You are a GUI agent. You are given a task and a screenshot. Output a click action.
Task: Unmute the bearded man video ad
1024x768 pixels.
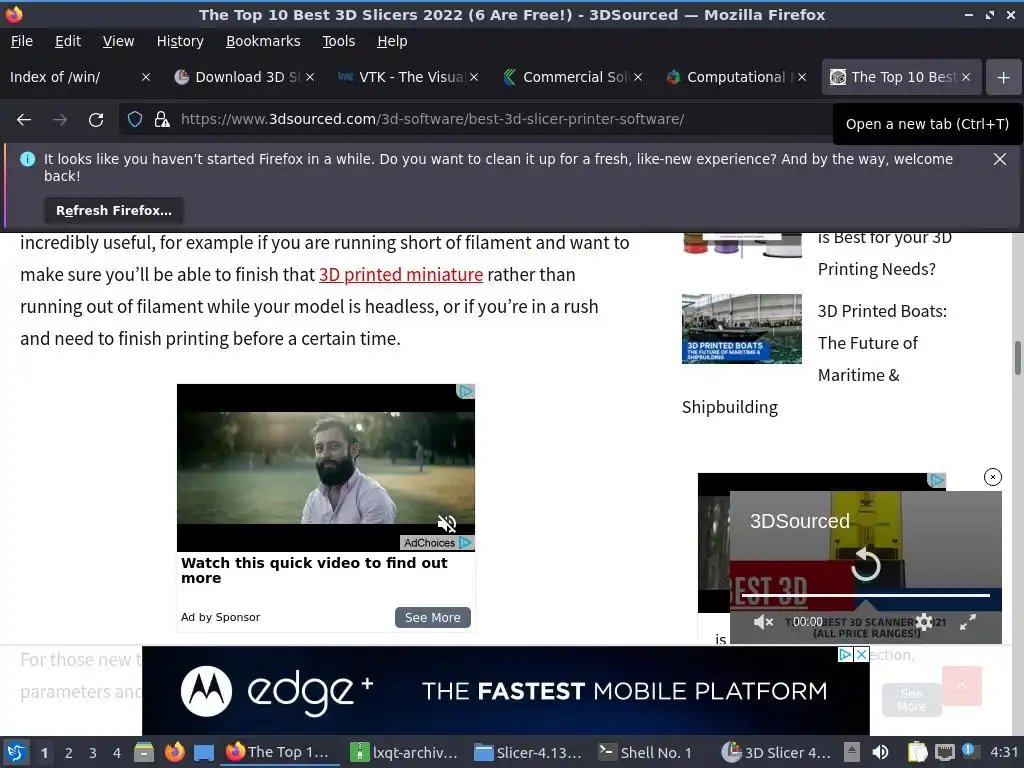447,522
